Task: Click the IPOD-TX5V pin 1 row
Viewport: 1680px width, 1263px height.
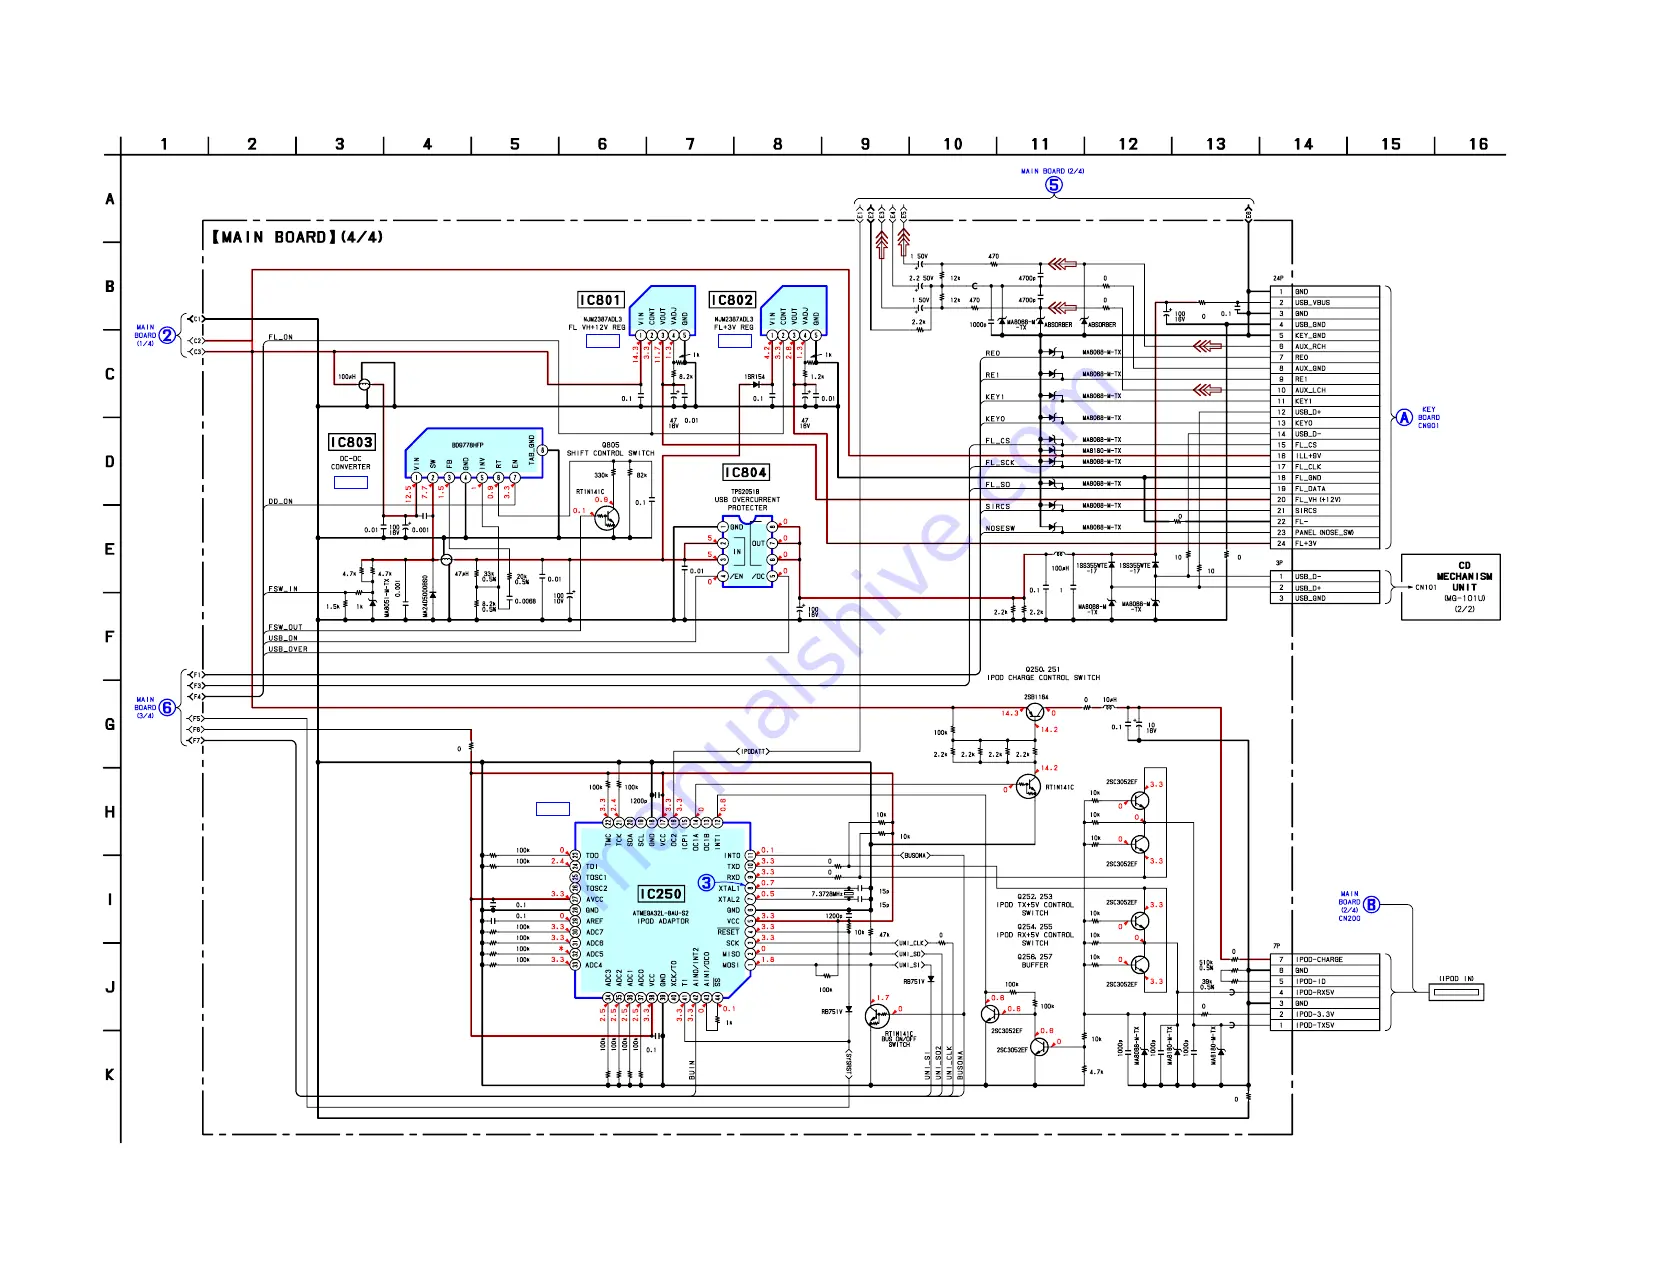Action: [1325, 1026]
